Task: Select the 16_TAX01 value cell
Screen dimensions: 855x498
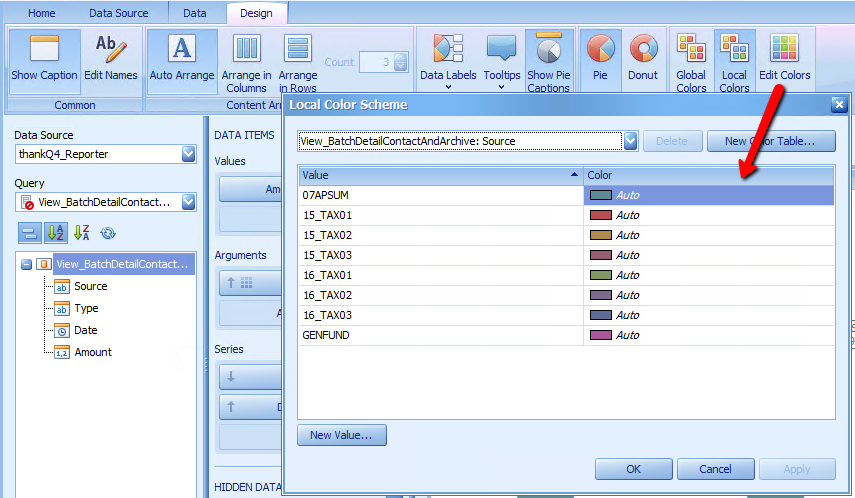Action: 441,275
